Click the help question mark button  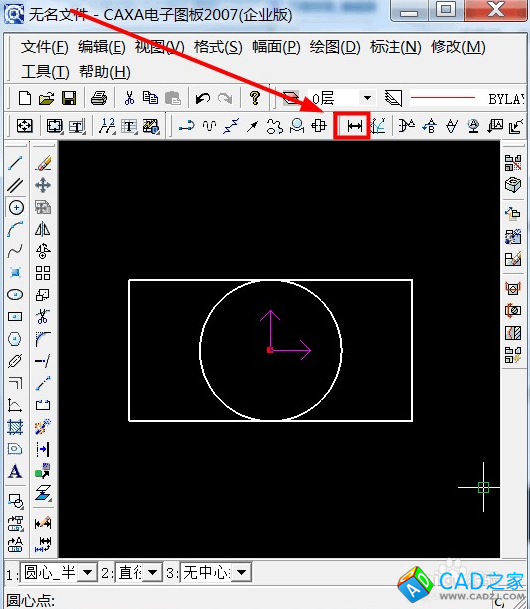click(x=255, y=98)
